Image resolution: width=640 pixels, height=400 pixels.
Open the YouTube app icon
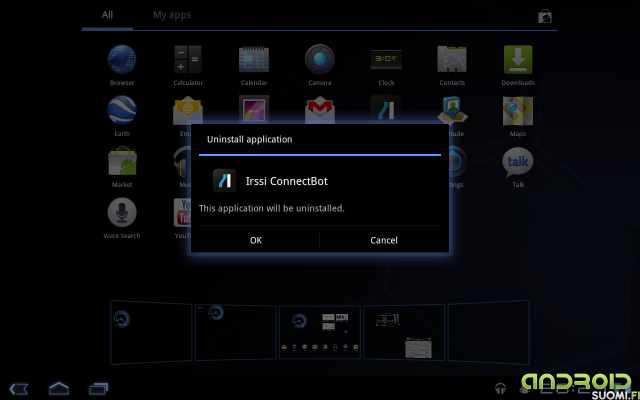182,212
